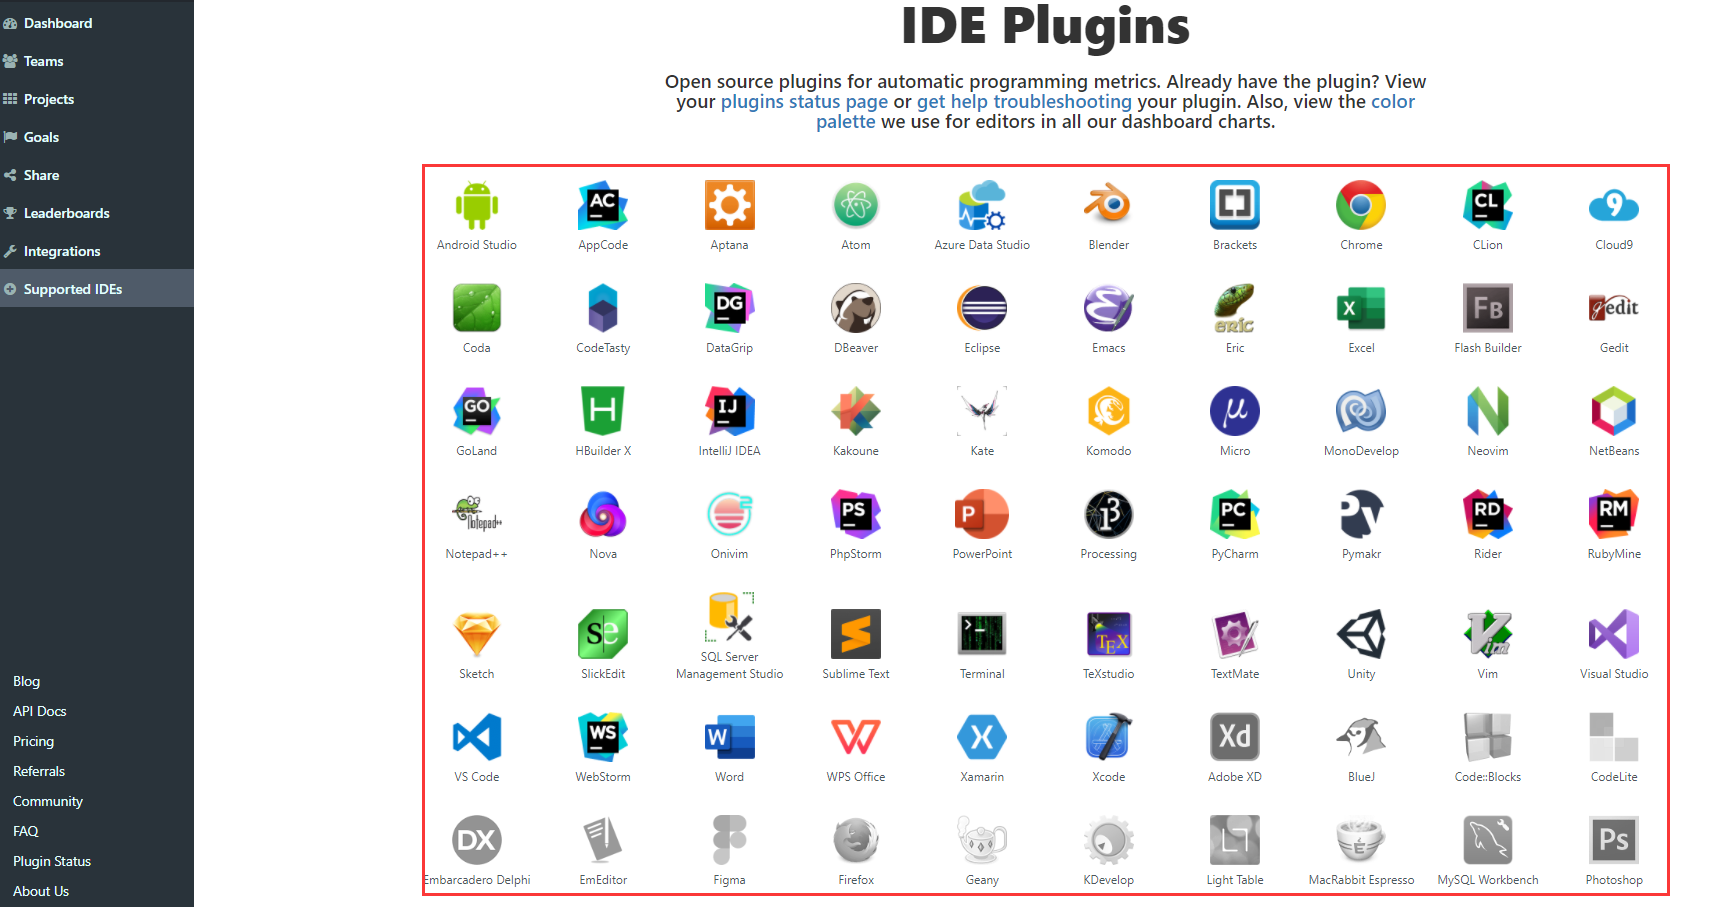Open the RubyMine plugin icon

point(1614,514)
